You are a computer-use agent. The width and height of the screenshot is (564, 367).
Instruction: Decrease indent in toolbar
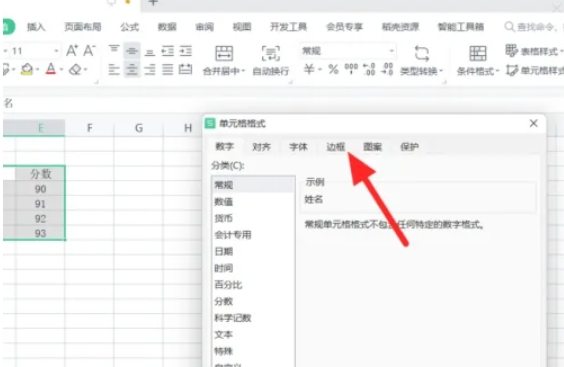168,51
